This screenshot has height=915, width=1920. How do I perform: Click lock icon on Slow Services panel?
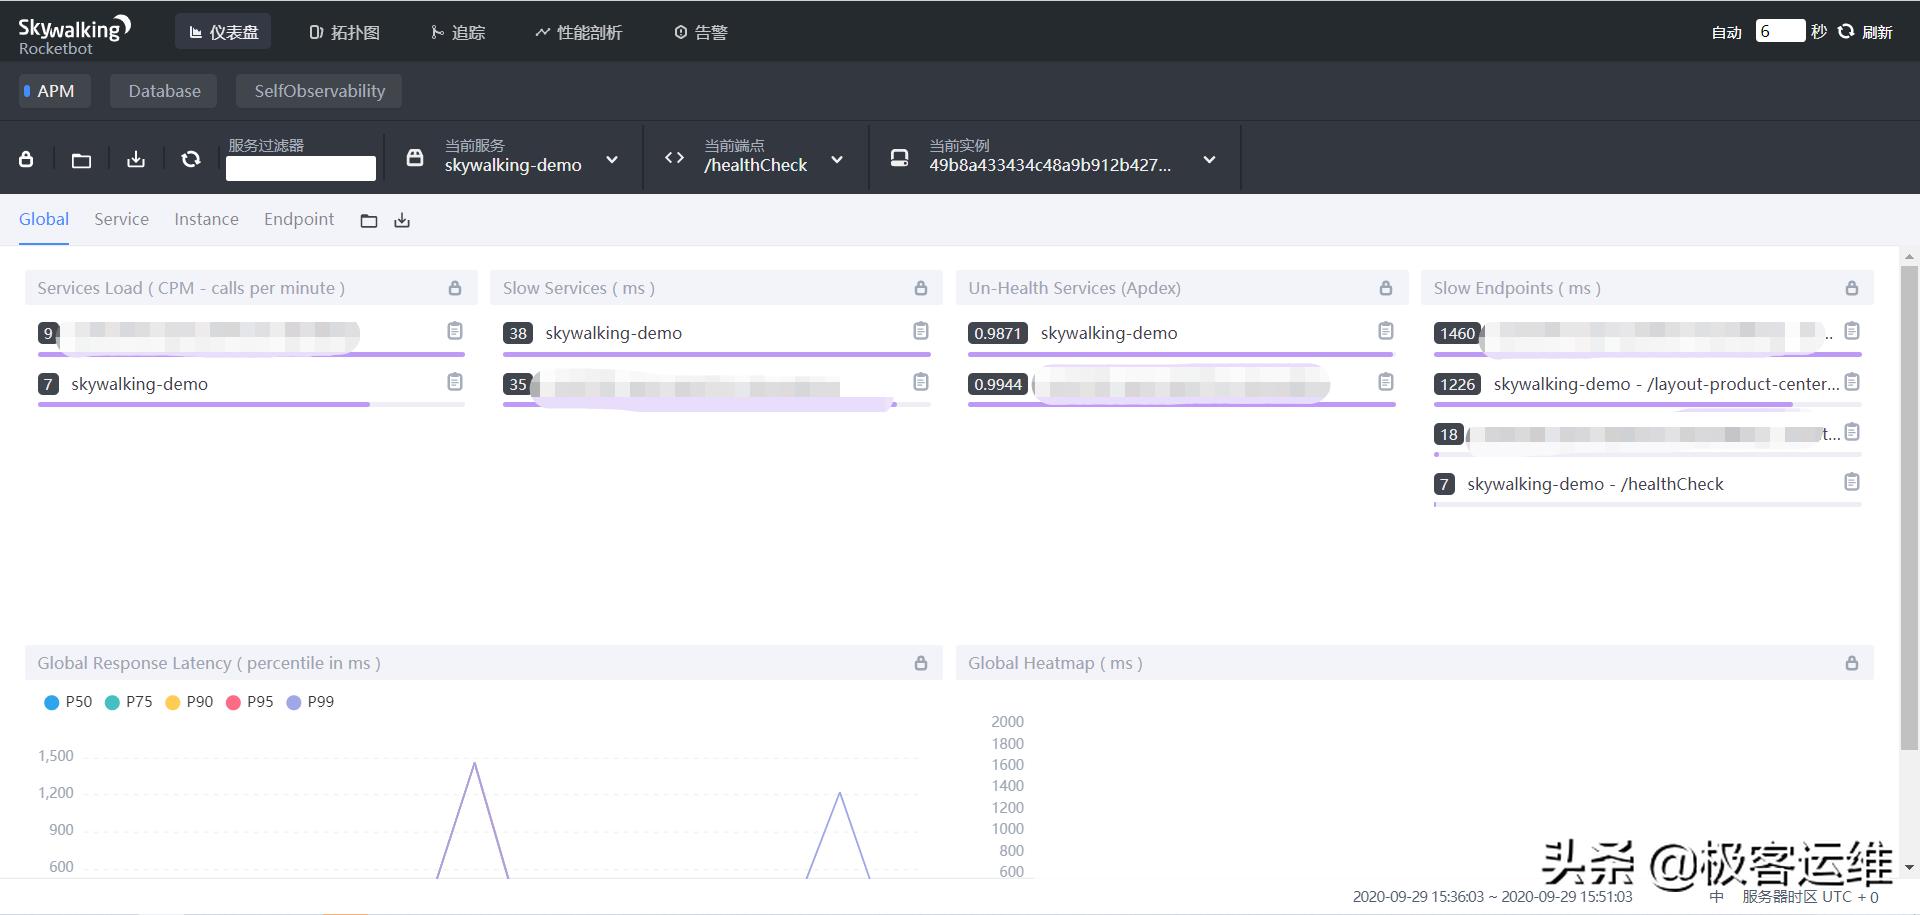coord(921,288)
